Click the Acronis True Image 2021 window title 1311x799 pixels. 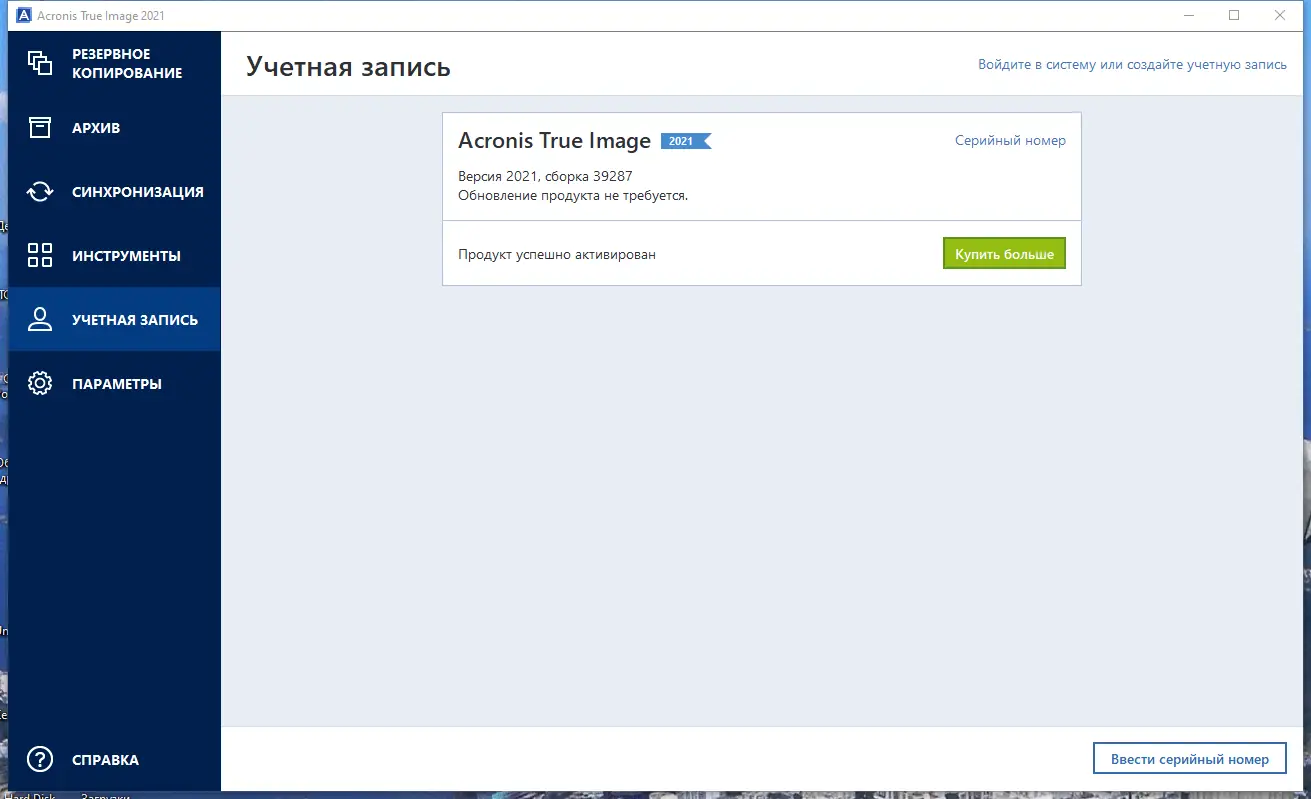pyautogui.click(x=102, y=15)
